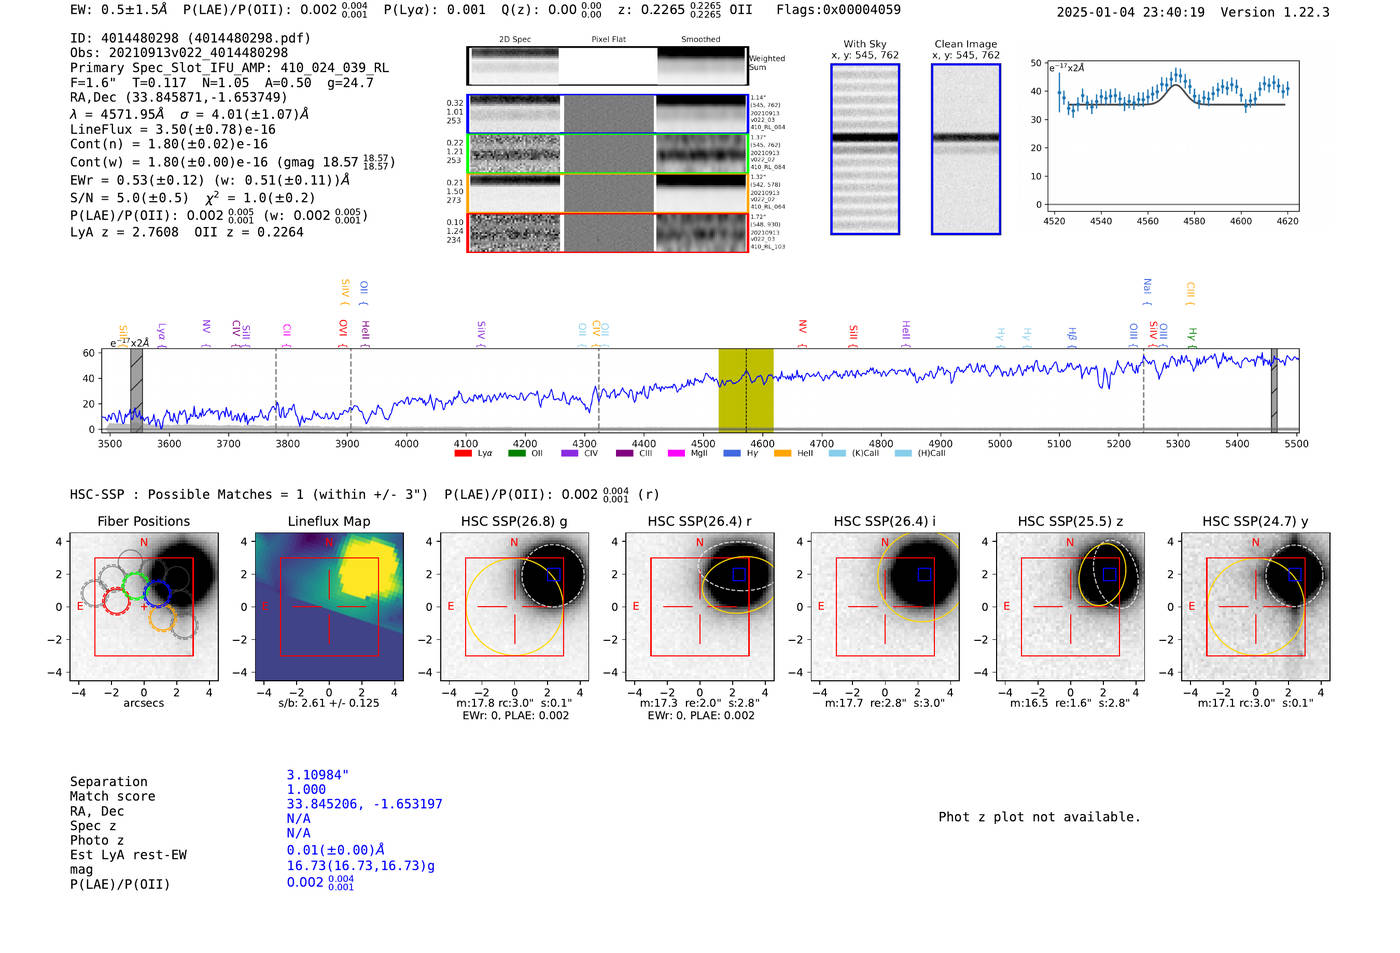Click the 'Pixel Flat' column header
The image size is (1400, 953).
(x=608, y=39)
